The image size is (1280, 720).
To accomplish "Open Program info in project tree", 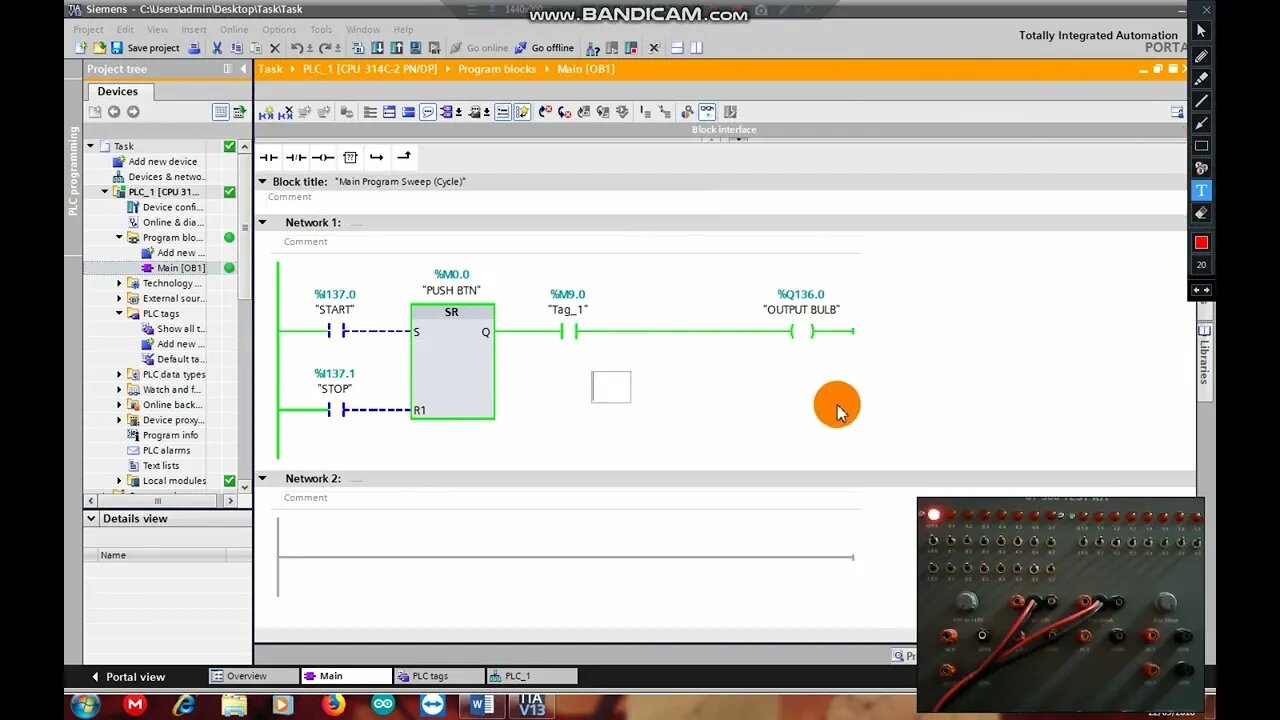I will point(163,435).
